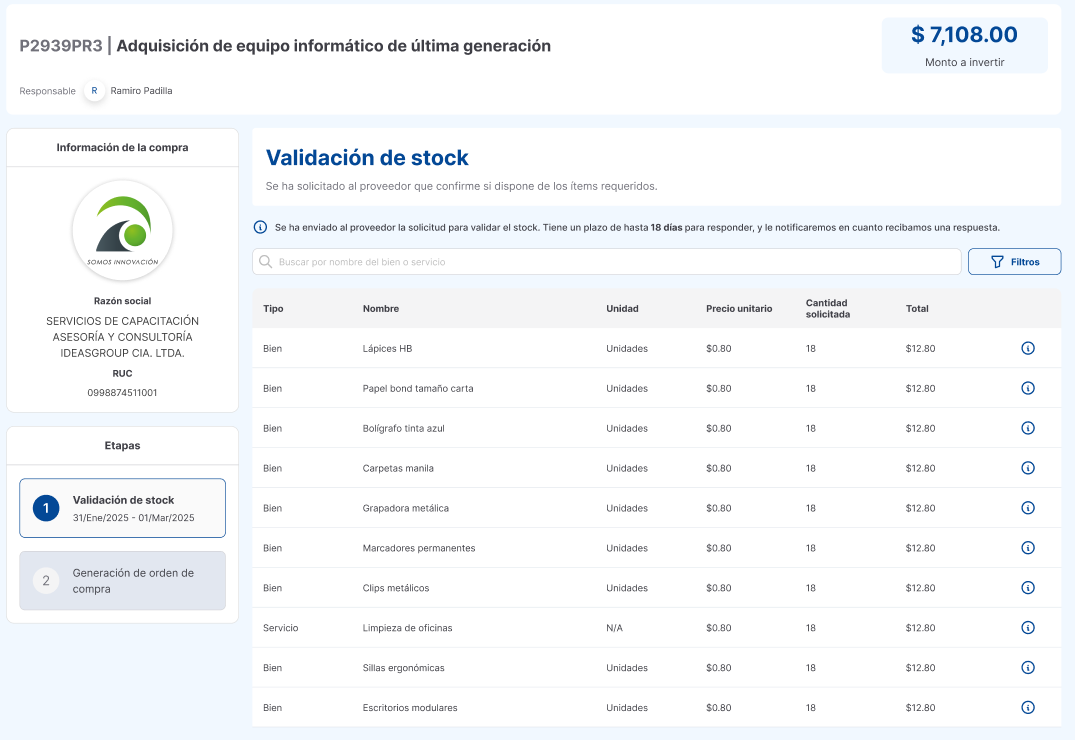Click the magnifier icon in the search bar

(265, 261)
